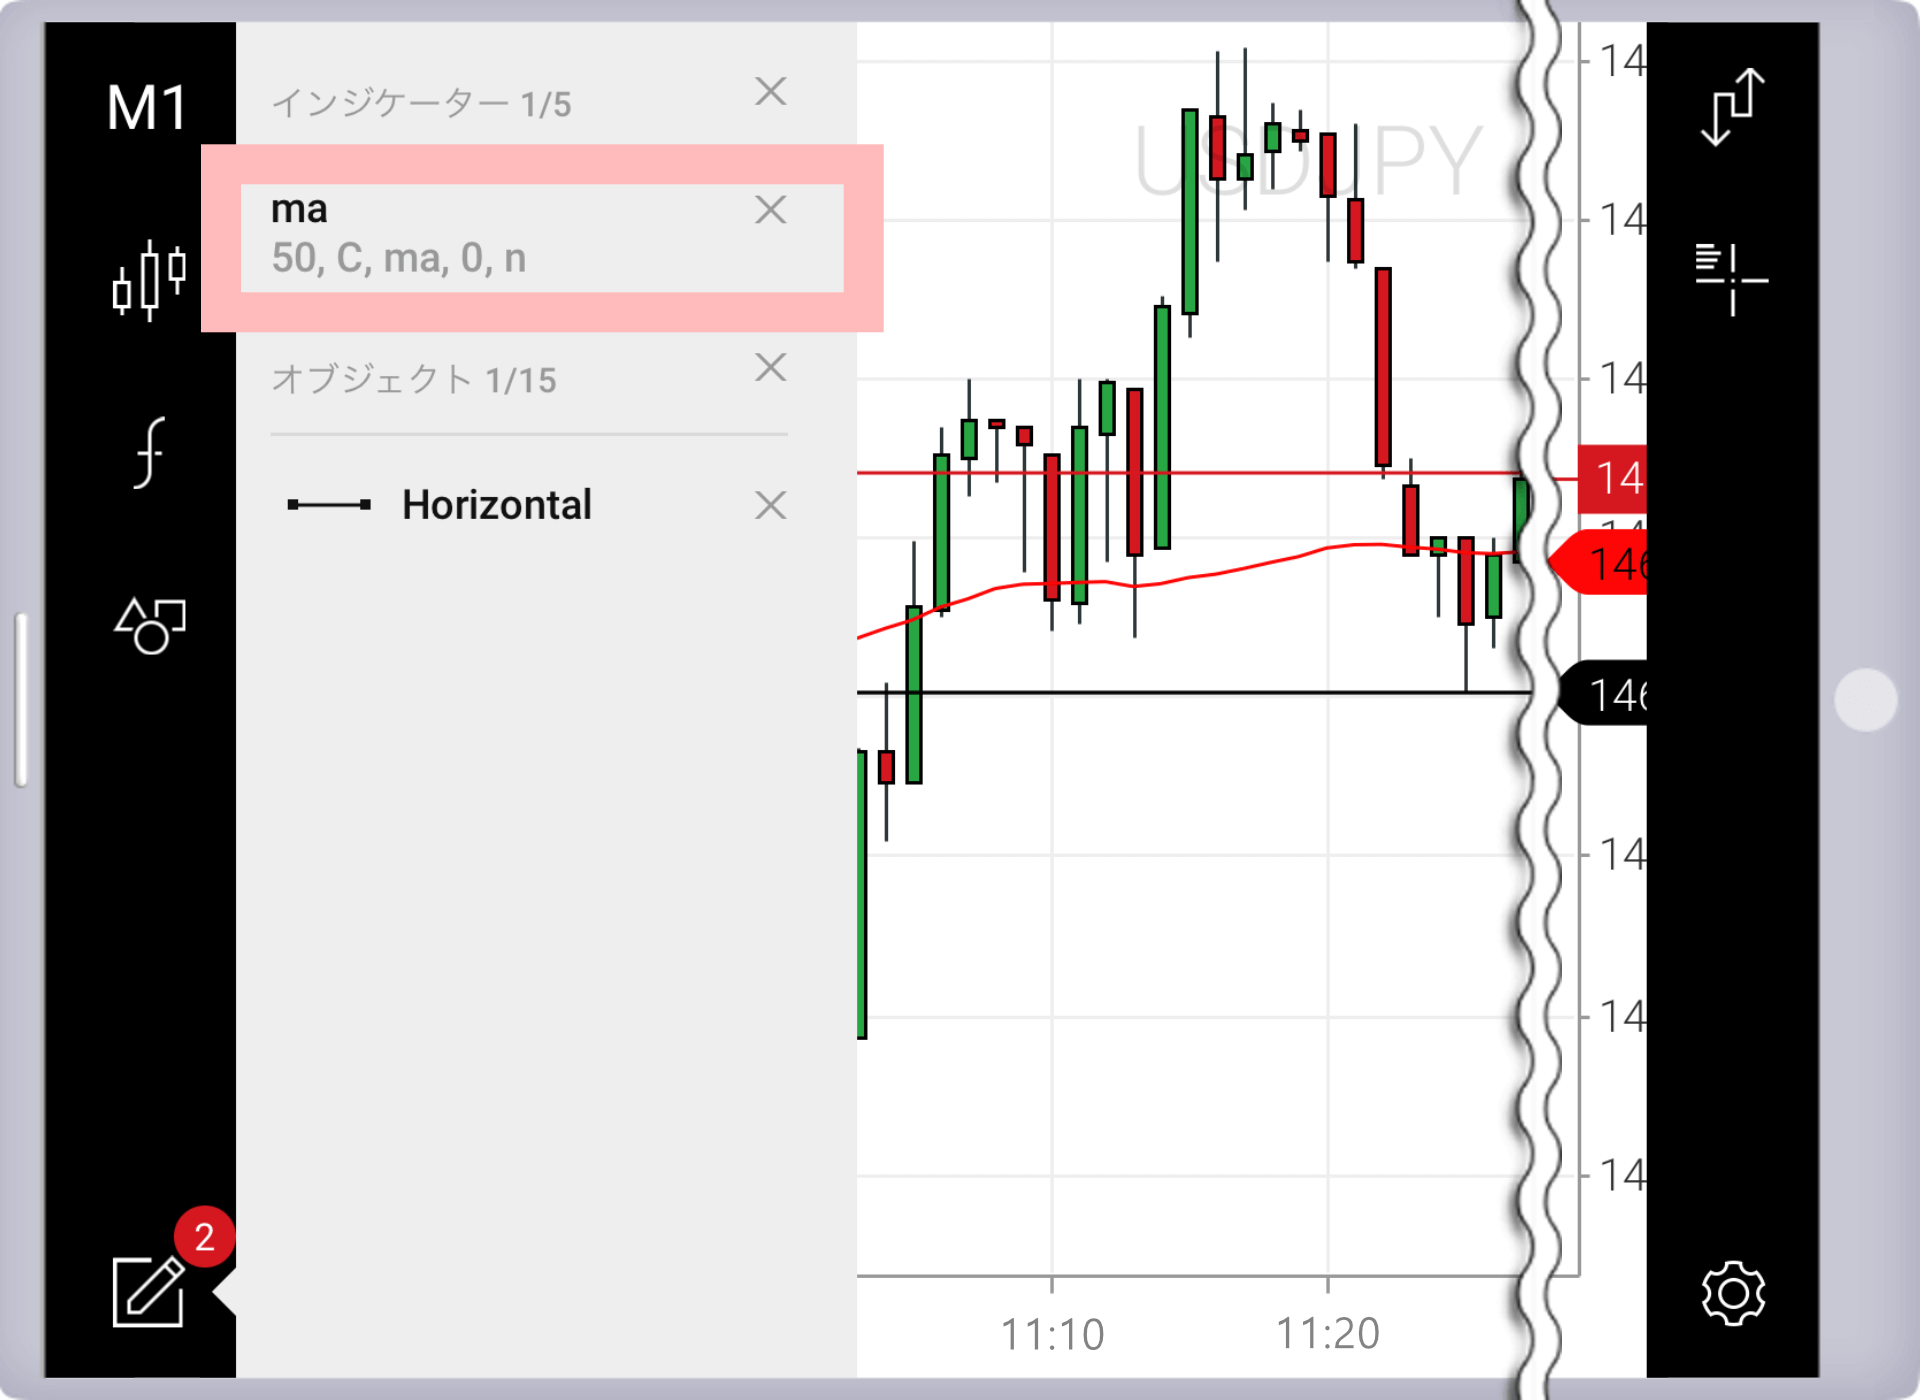Open the drawing objects shapes icon

click(150, 626)
